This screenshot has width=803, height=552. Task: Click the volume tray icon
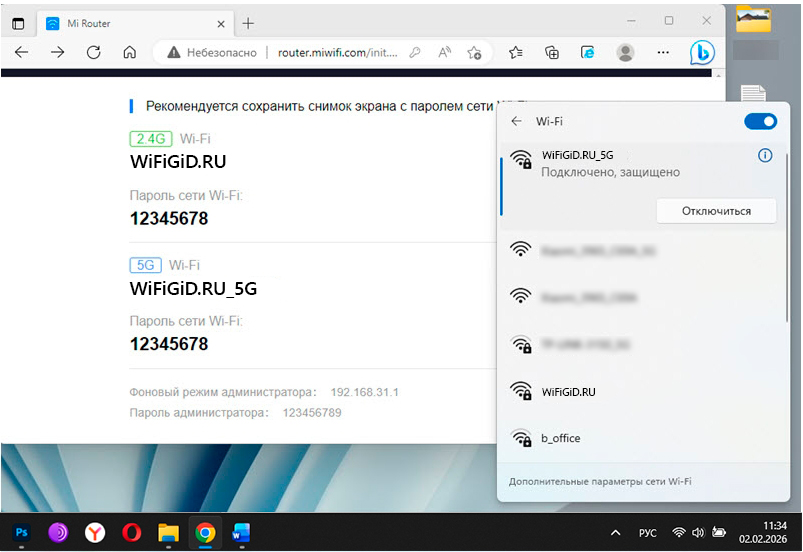point(698,533)
